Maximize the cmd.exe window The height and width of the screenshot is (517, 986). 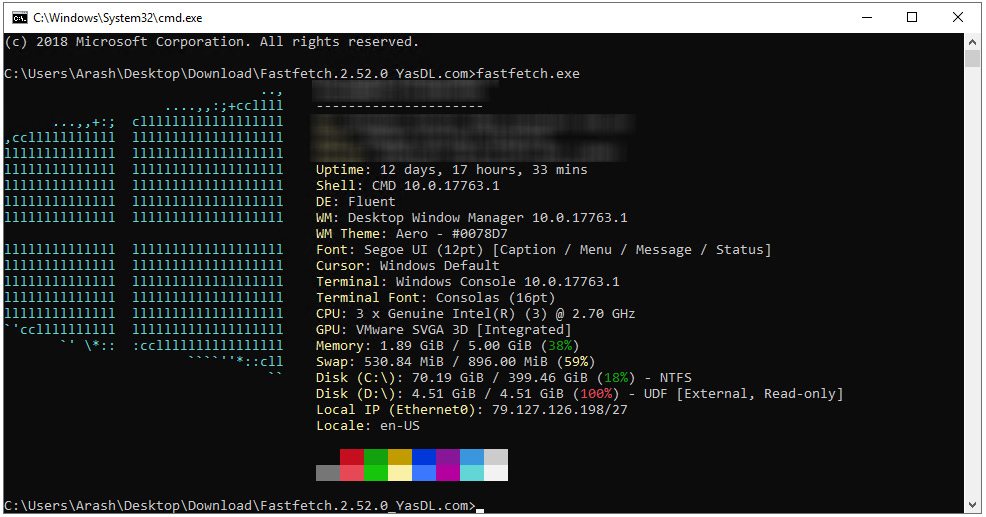click(x=912, y=18)
